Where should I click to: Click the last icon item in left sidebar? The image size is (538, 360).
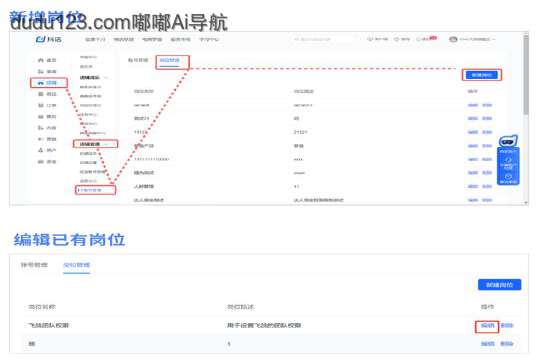click(47, 162)
